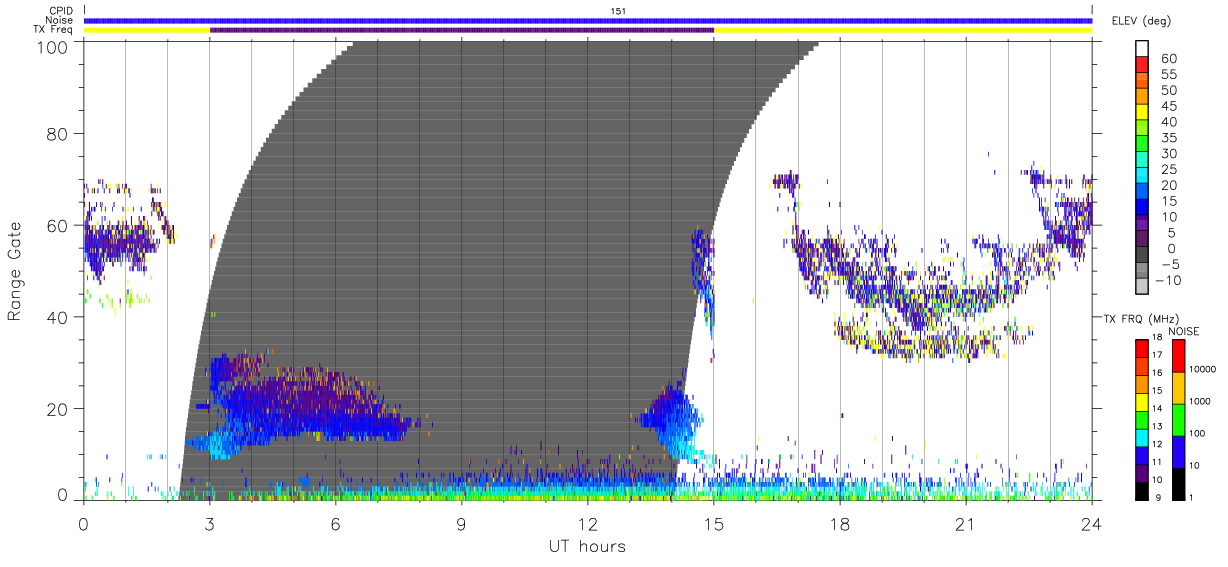Click the blue Noise bar at the top
The height and width of the screenshot is (567, 1228).
pos(588,20)
